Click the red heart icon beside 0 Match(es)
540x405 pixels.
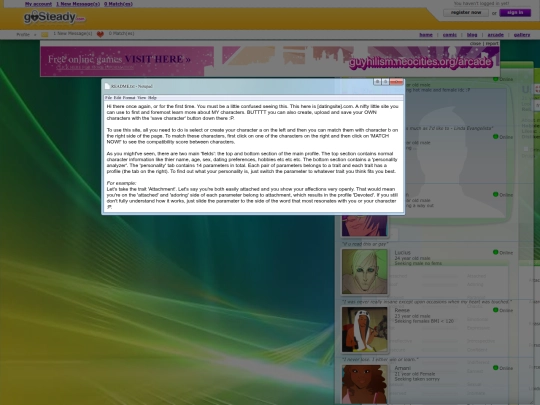(100, 34)
